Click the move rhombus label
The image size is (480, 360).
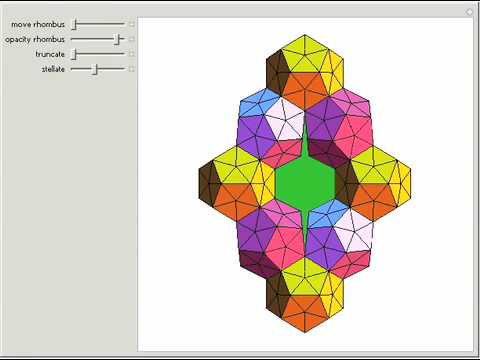[38, 24]
